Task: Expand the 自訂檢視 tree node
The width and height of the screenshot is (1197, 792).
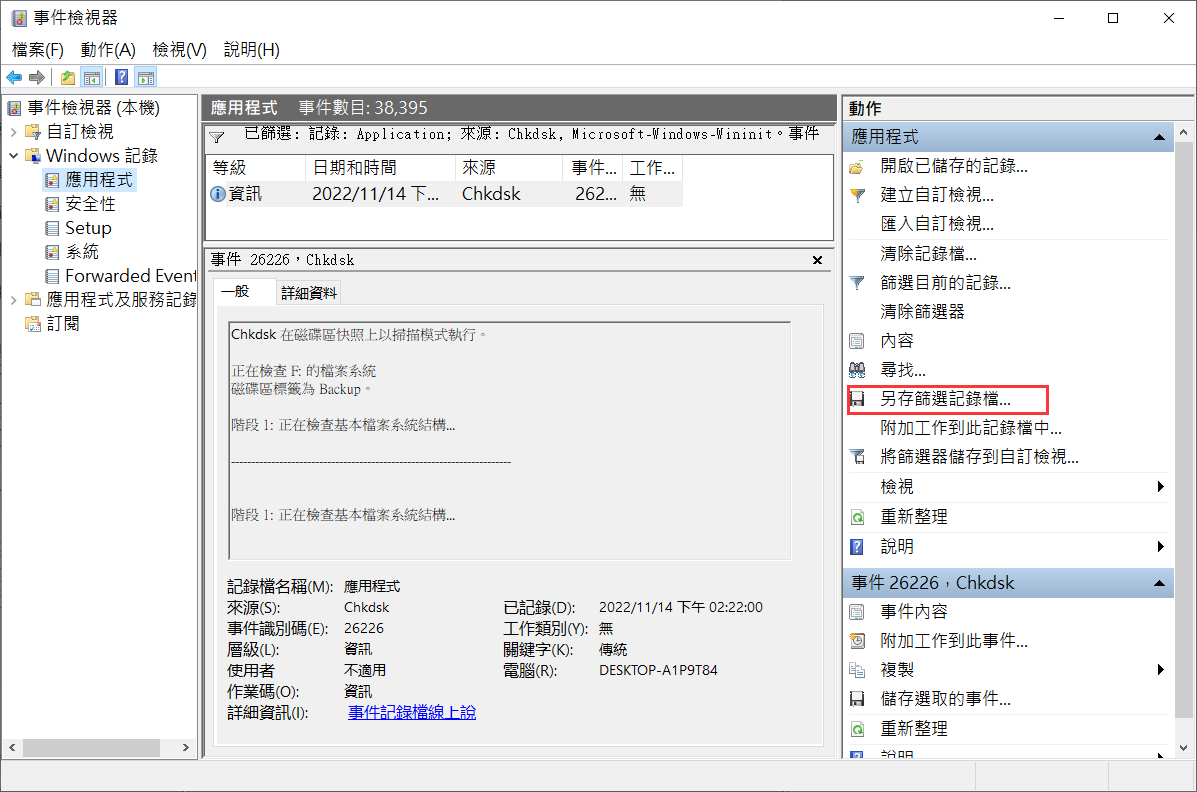Action: [14, 132]
